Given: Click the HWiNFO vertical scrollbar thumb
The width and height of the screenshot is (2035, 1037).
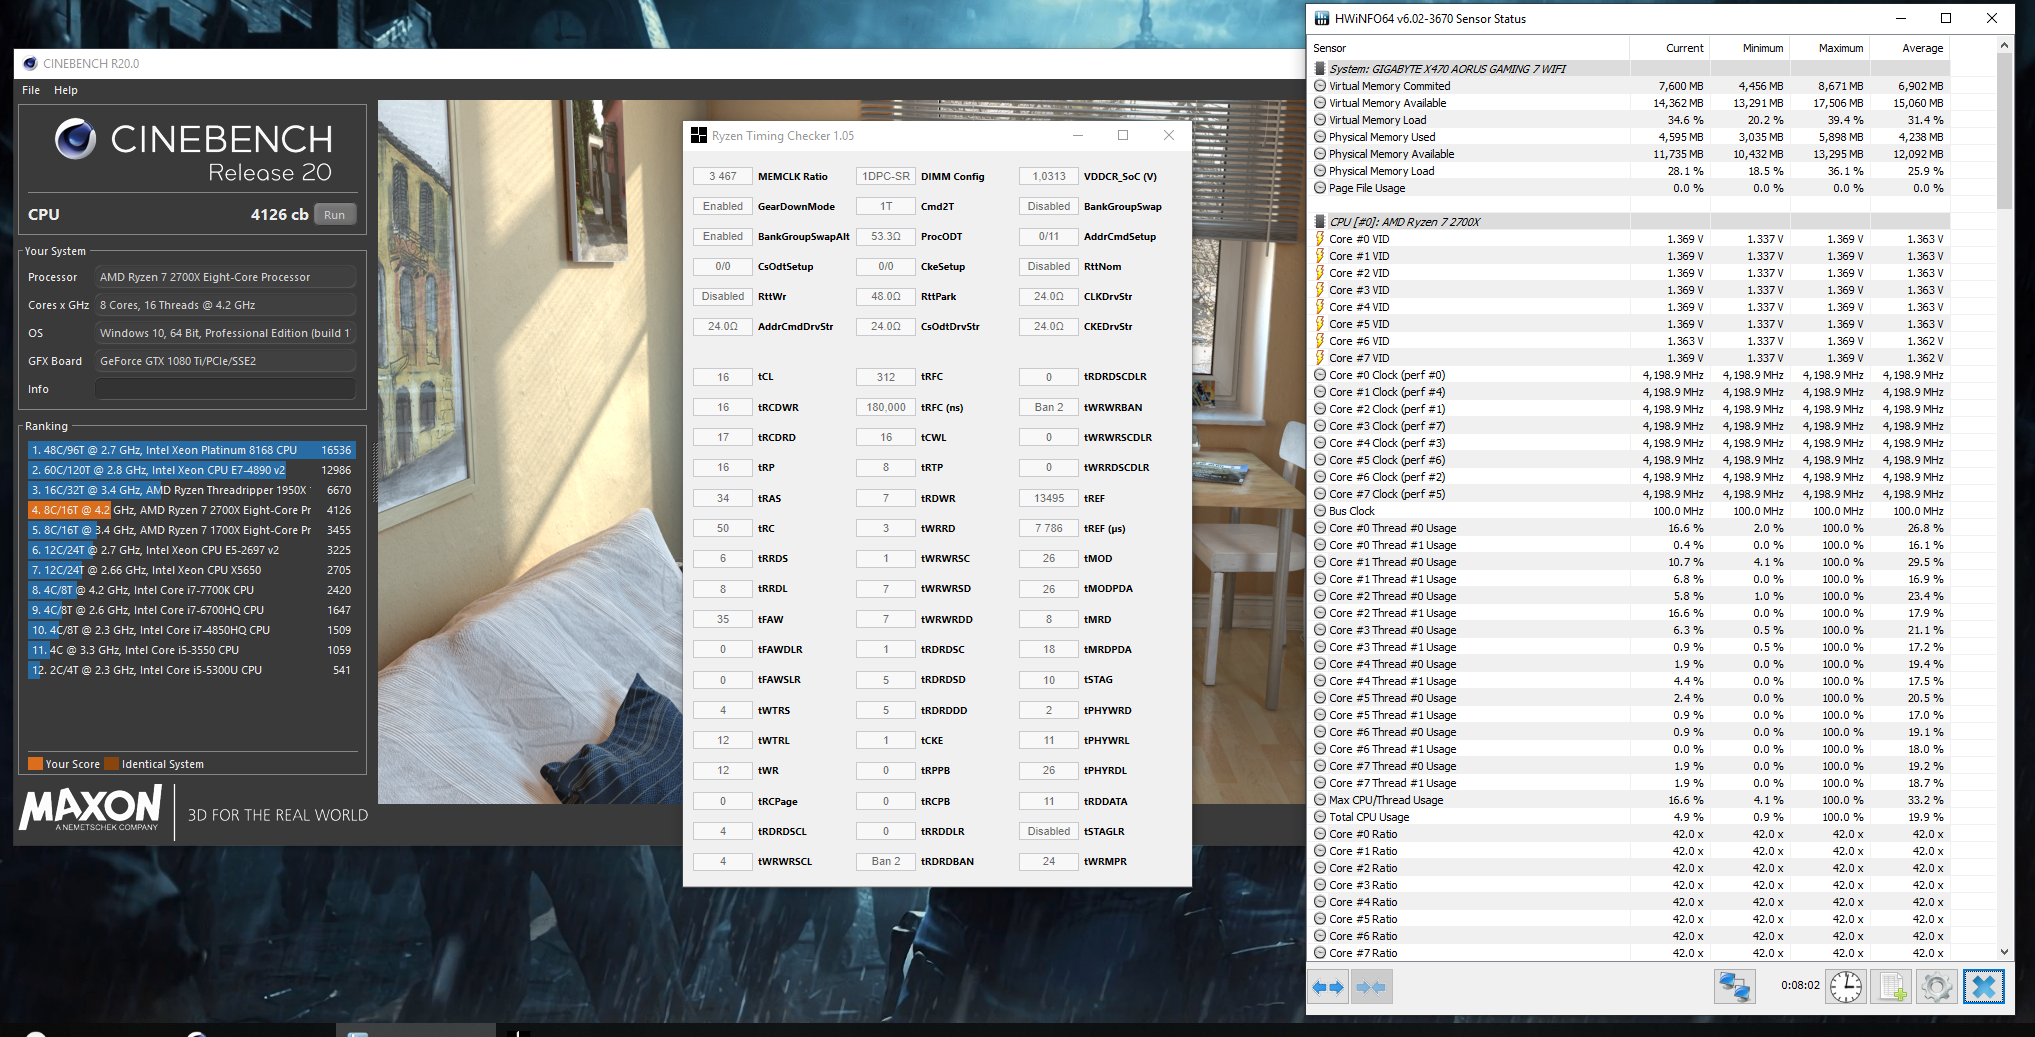Looking at the screenshot, I should [x=2004, y=132].
